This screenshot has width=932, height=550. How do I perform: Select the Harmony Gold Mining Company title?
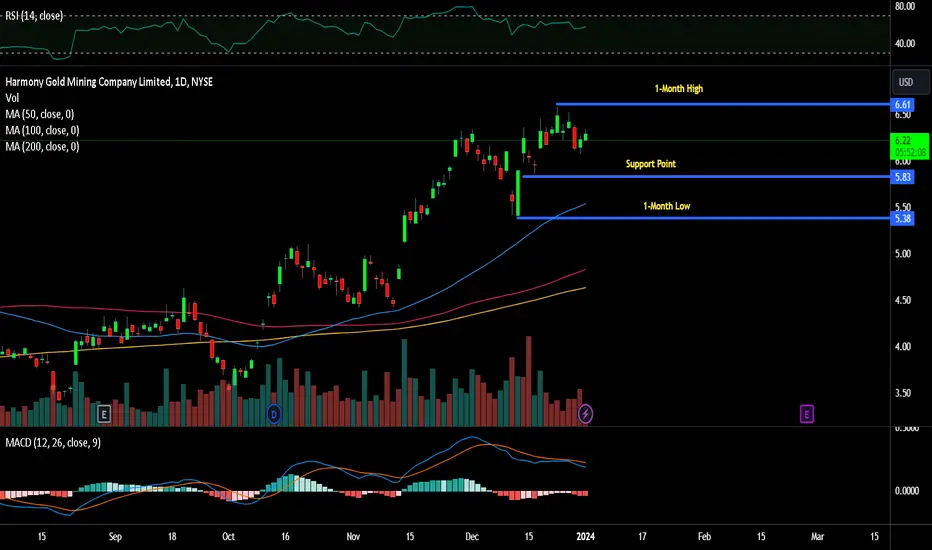click(x=109, y=82)
